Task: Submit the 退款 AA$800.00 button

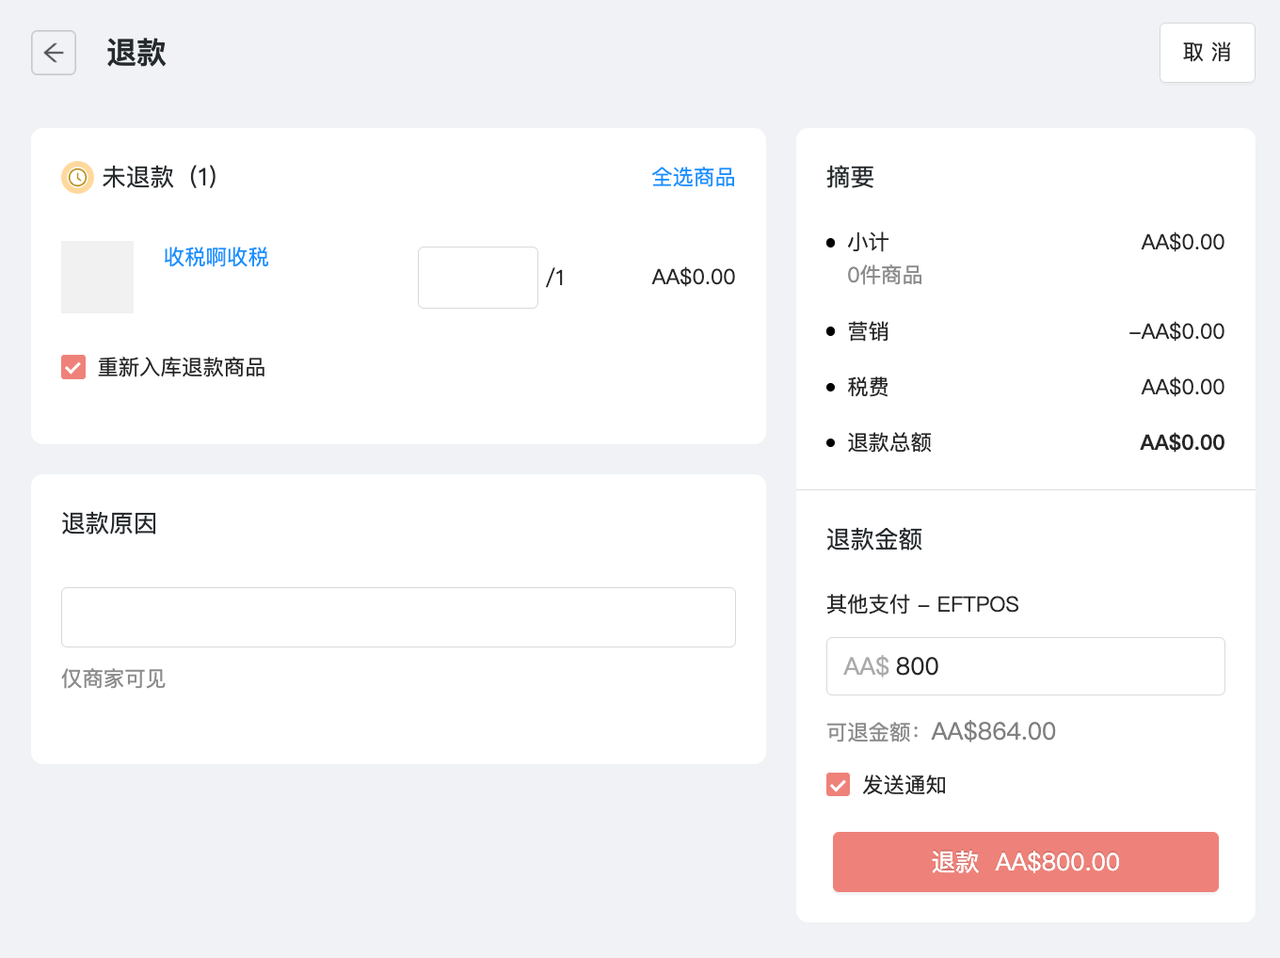Action: 1025,862
